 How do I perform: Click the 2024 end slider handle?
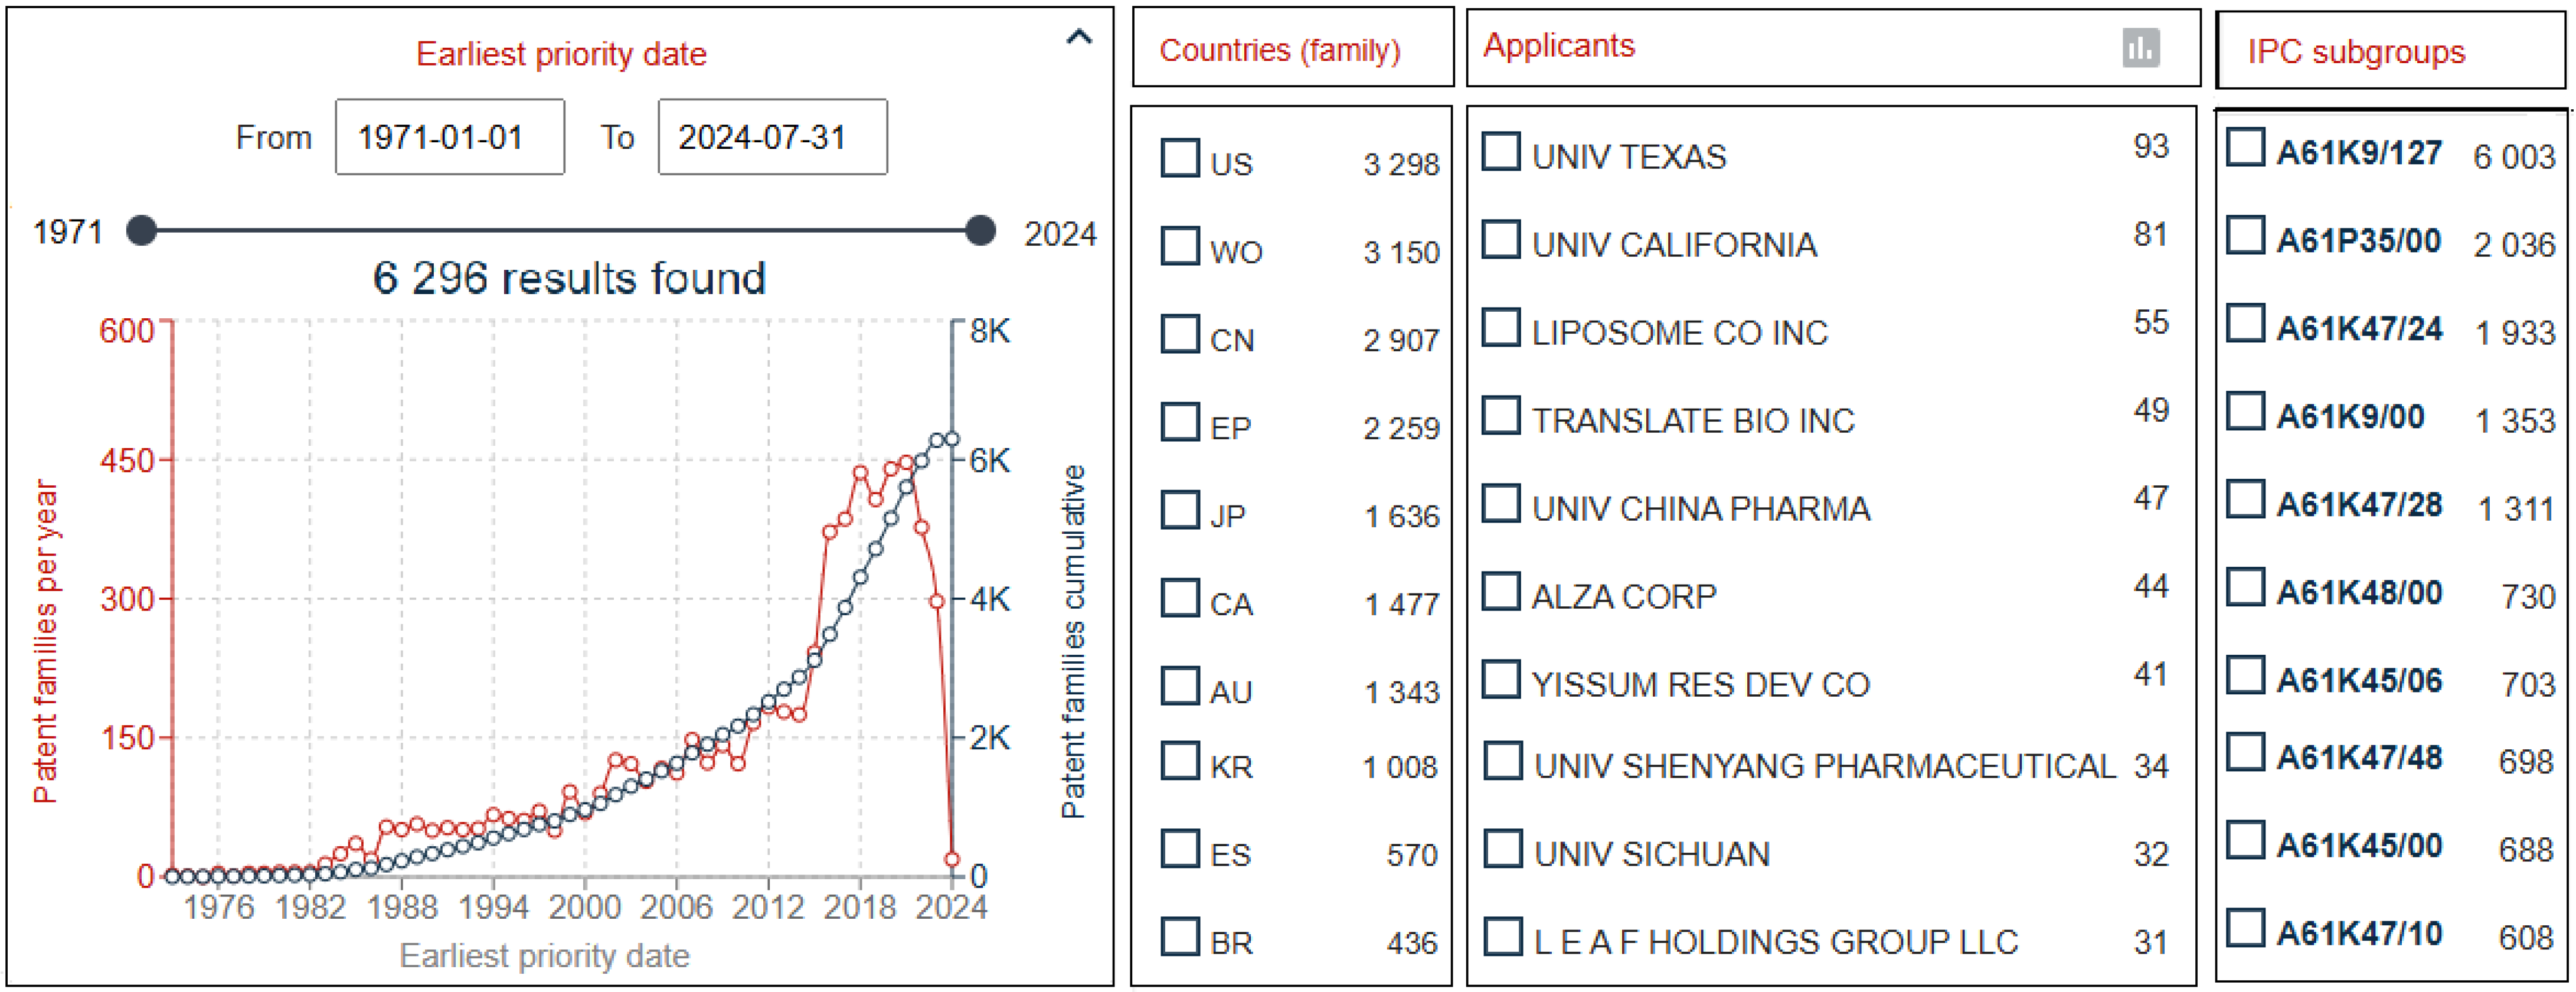(x=980, y=230)
